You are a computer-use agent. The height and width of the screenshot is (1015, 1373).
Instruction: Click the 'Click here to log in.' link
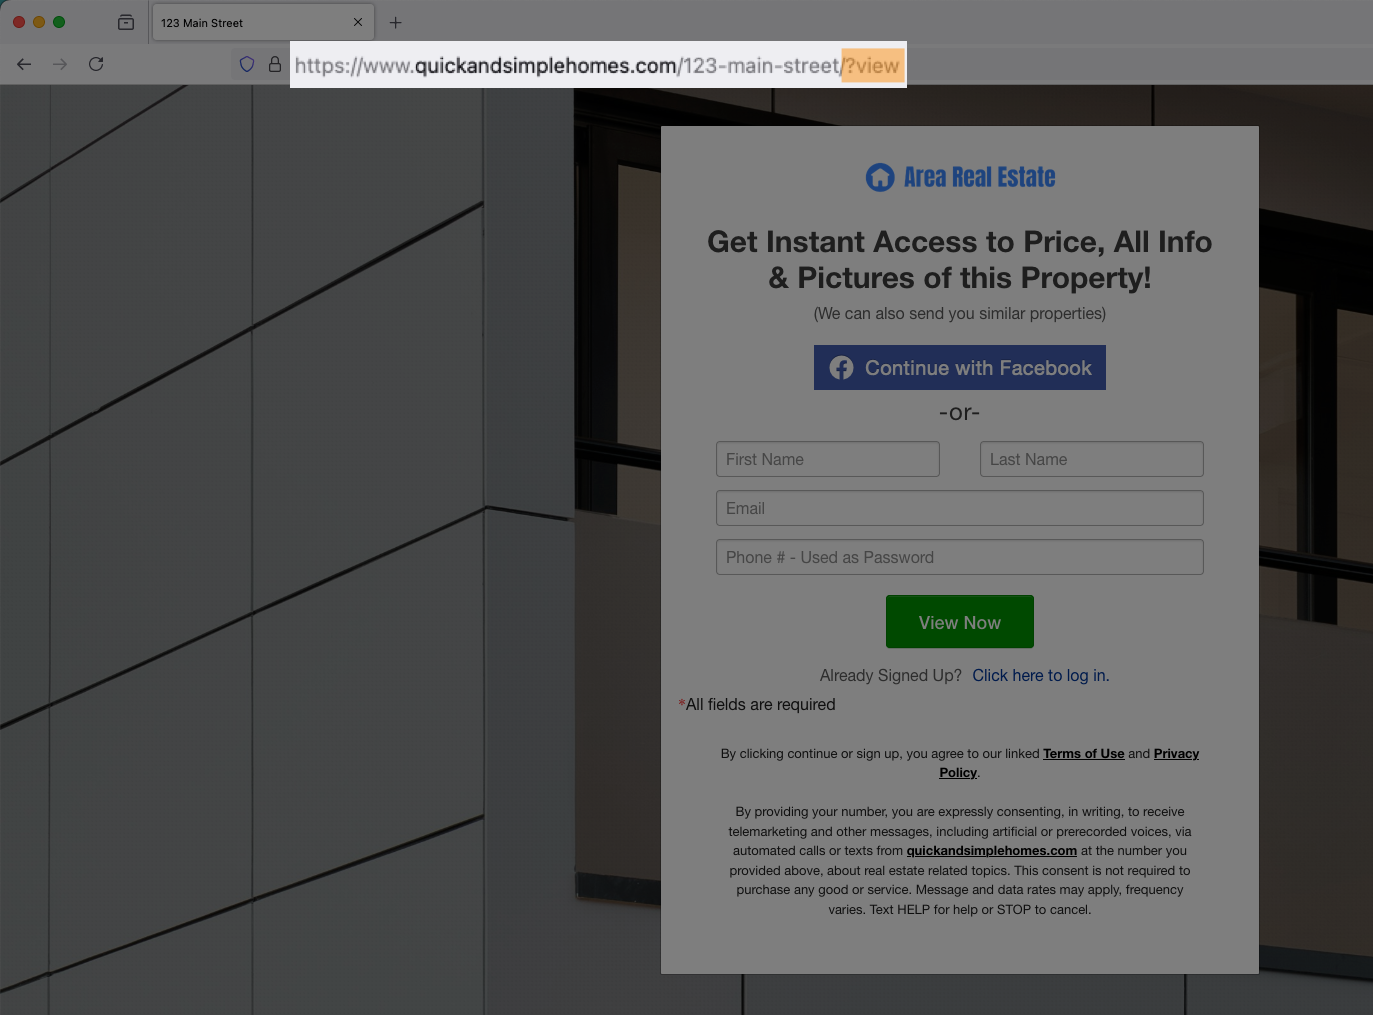pyautogui.click(x=1041, y=675)
